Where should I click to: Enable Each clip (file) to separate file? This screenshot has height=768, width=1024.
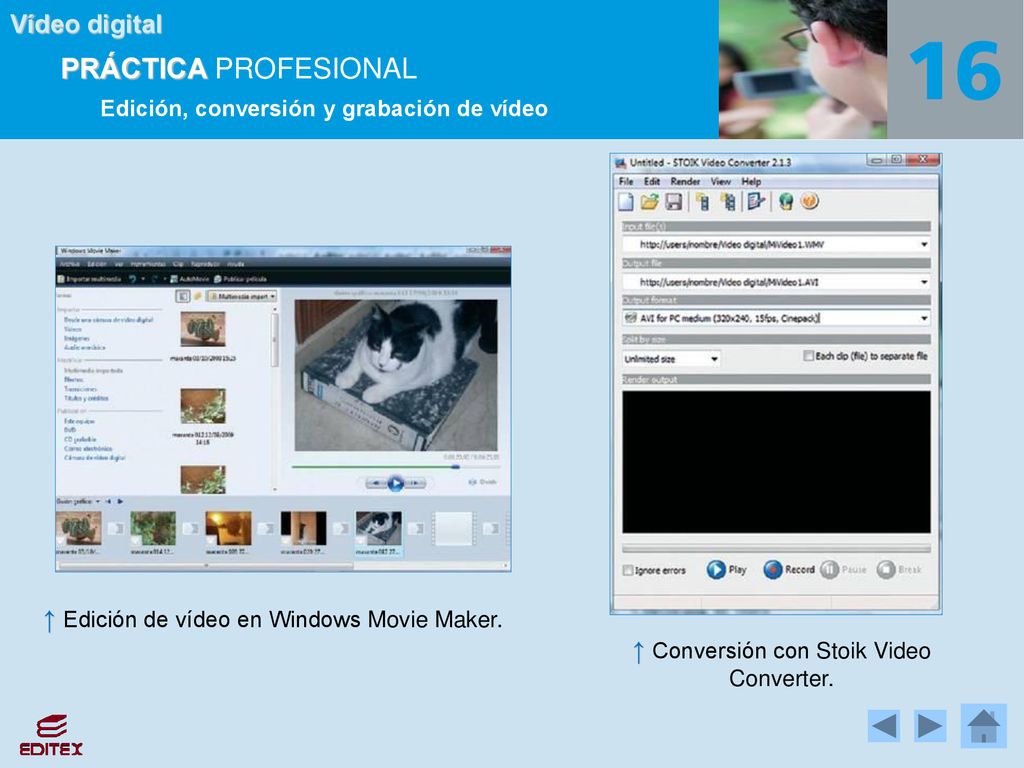(808, 356)
